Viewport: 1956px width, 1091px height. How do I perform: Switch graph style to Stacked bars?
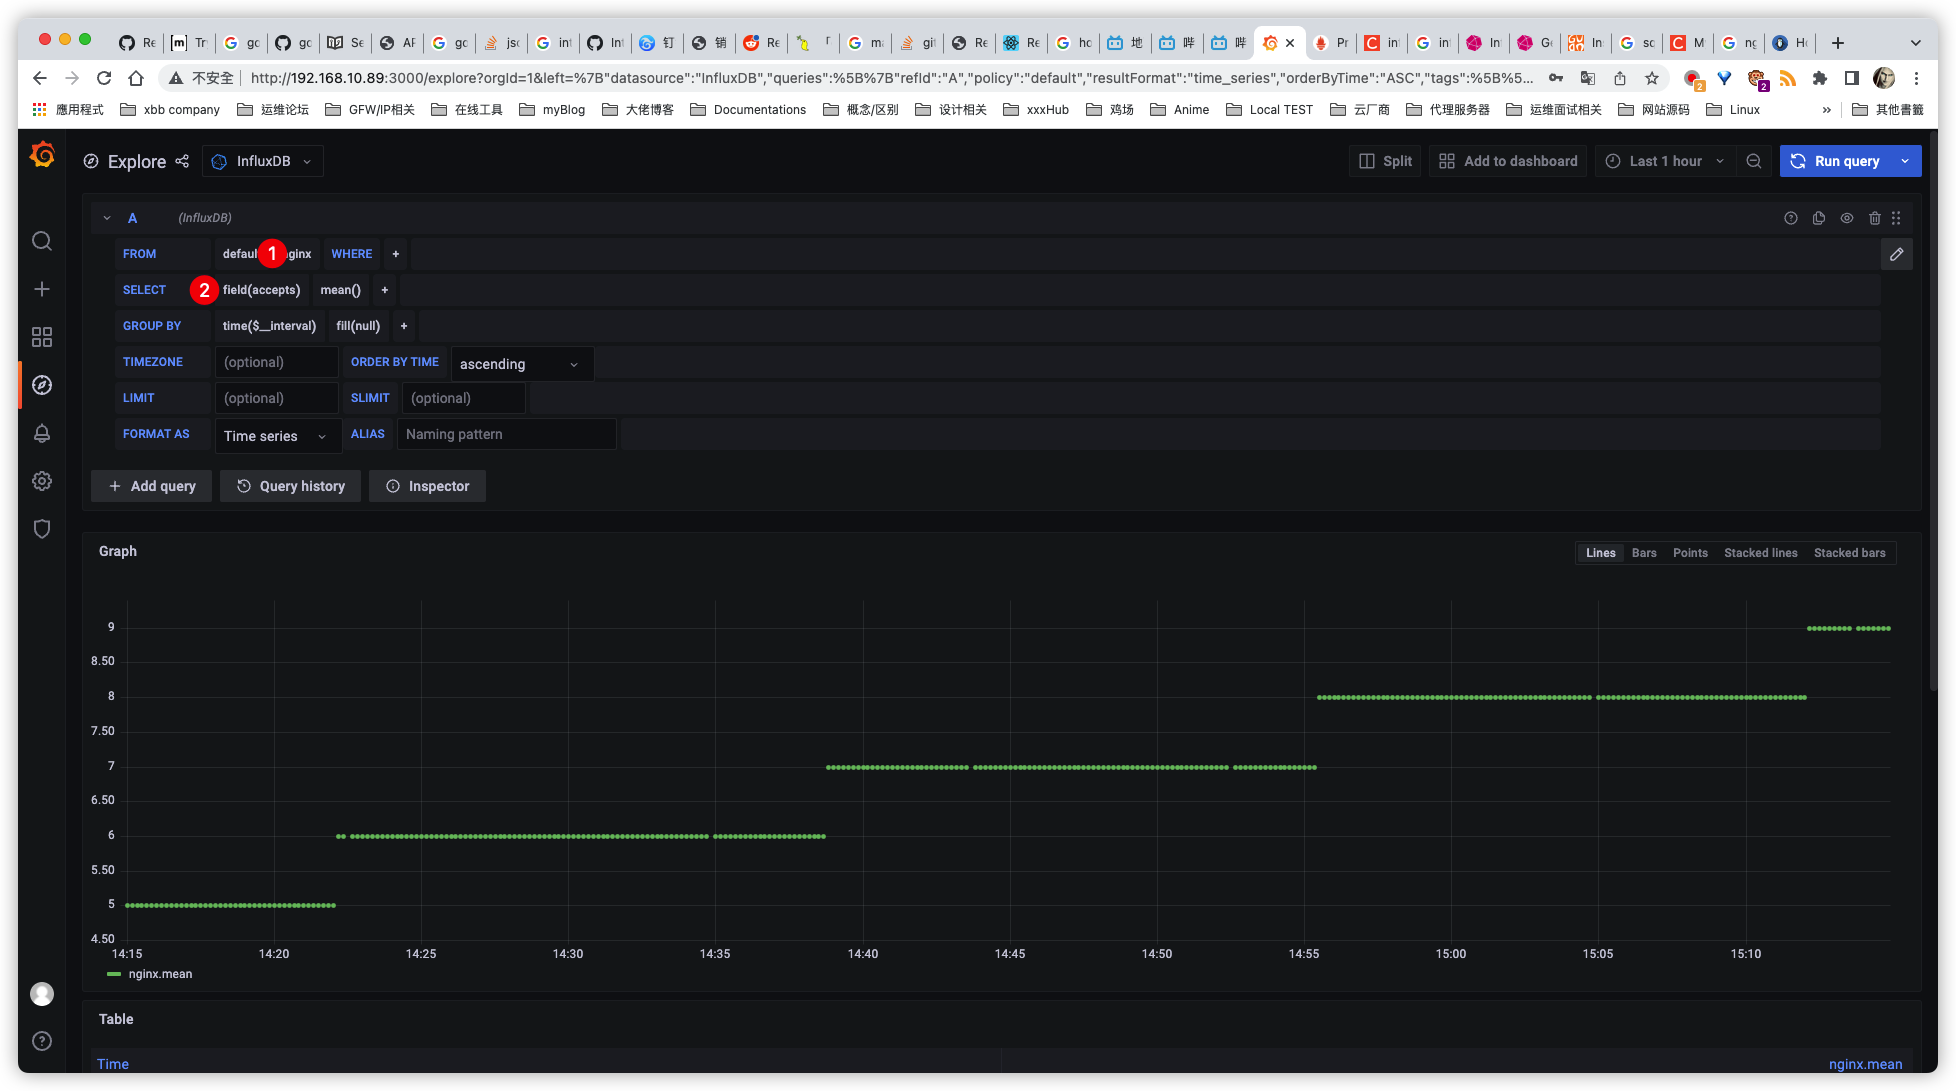pos(1850,553)
